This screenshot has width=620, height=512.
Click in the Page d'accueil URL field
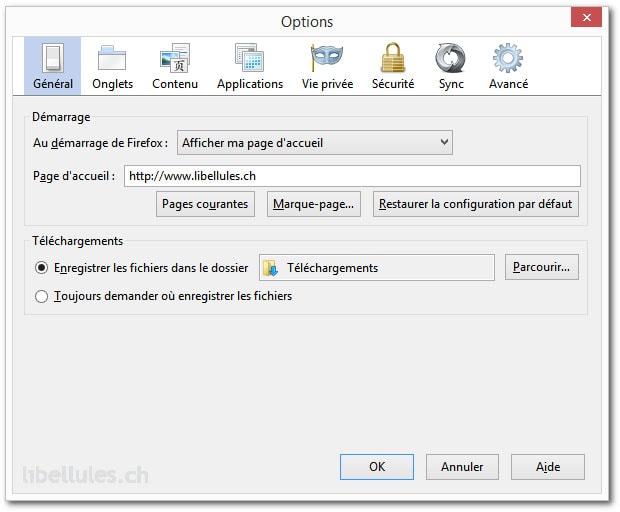tap(352, 176)
